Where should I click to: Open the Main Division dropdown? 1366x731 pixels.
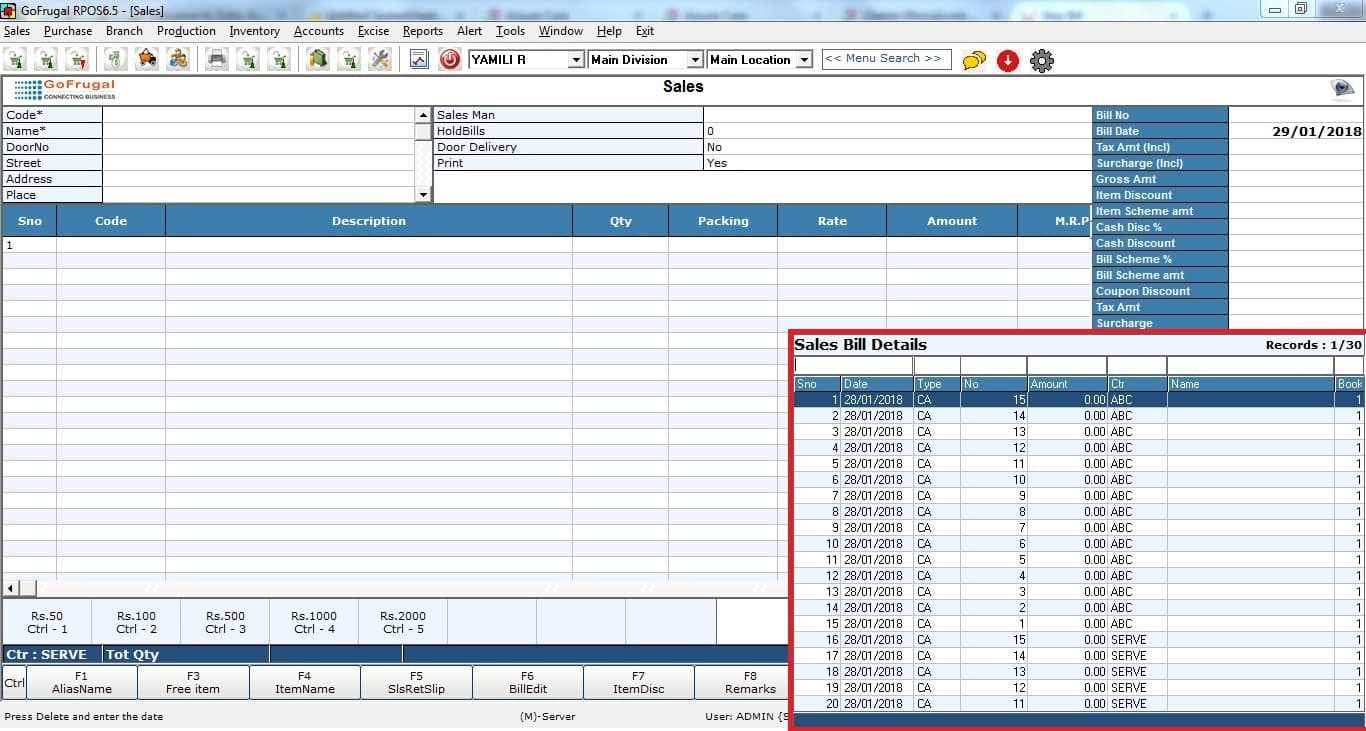click(694, 60)
